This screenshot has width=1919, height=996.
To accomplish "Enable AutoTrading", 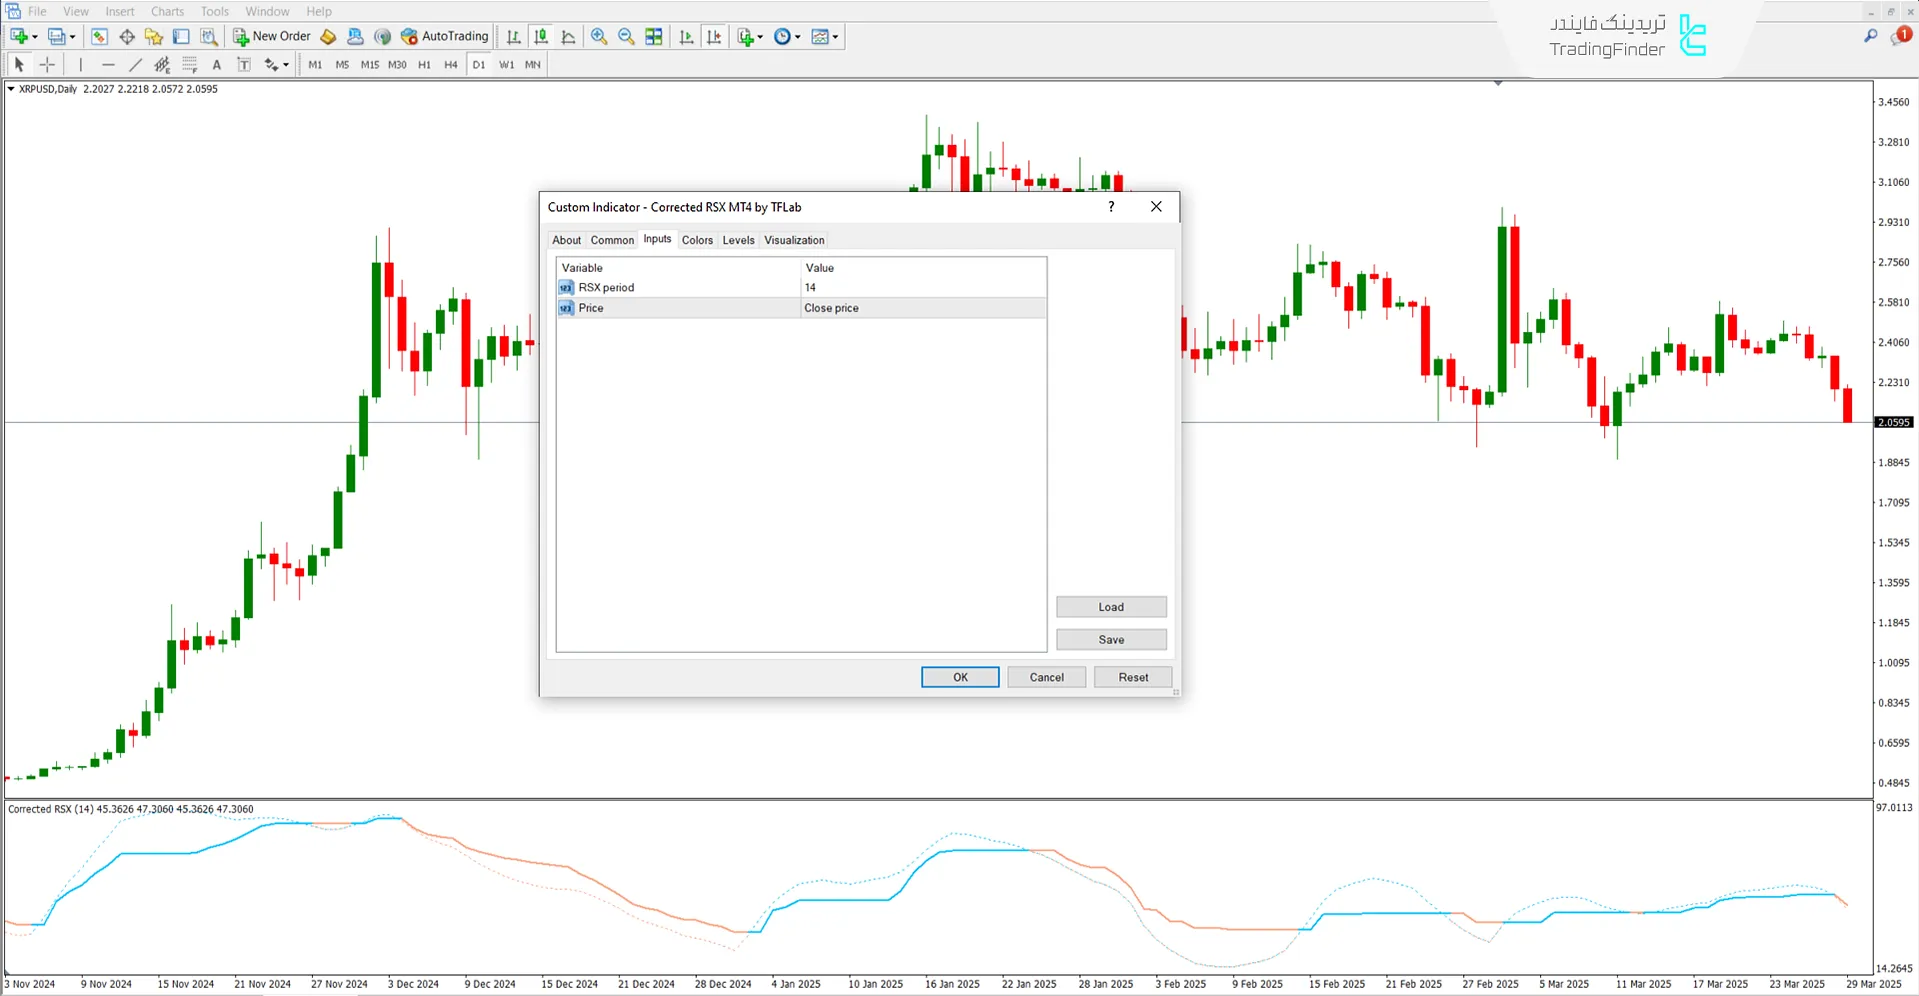I will [x=444, y=36].
